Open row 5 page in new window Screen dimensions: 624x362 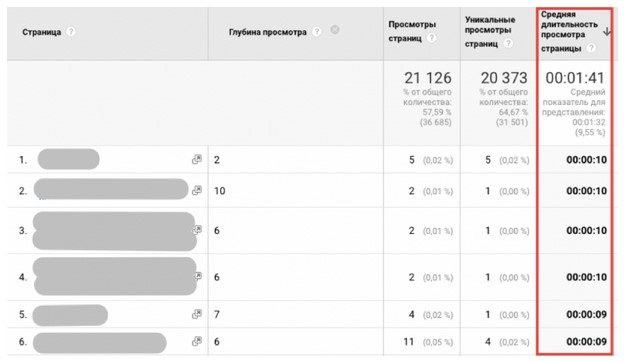tap(197, 314)
